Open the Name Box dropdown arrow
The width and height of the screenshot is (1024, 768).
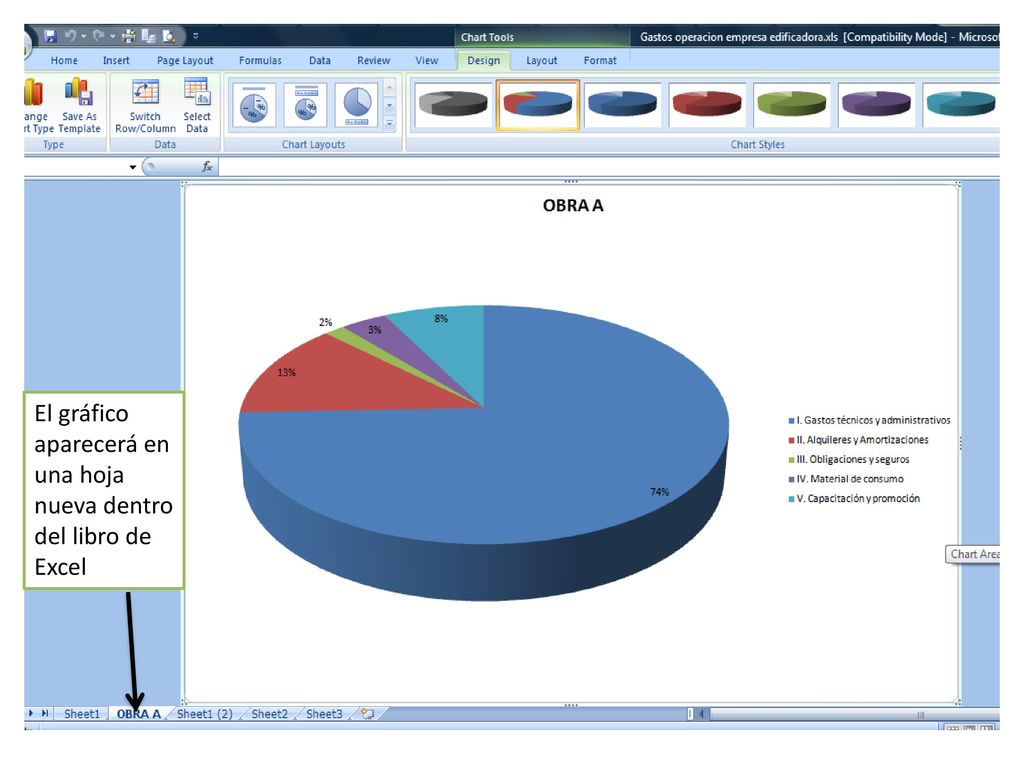(133, 167)
